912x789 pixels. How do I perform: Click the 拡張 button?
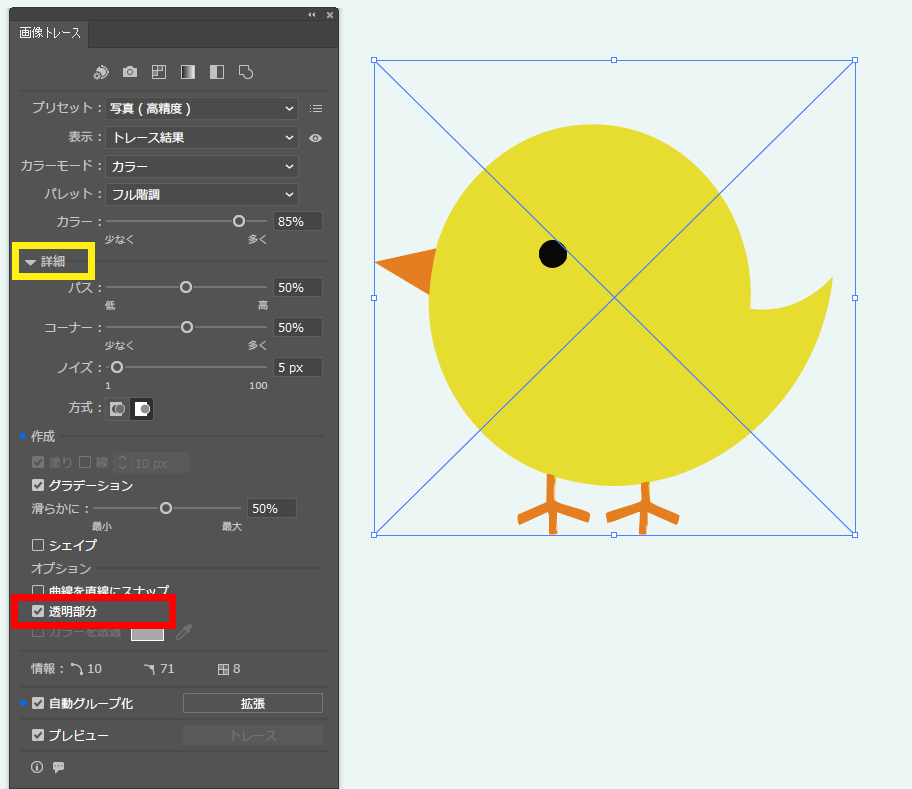click(252, 703)
